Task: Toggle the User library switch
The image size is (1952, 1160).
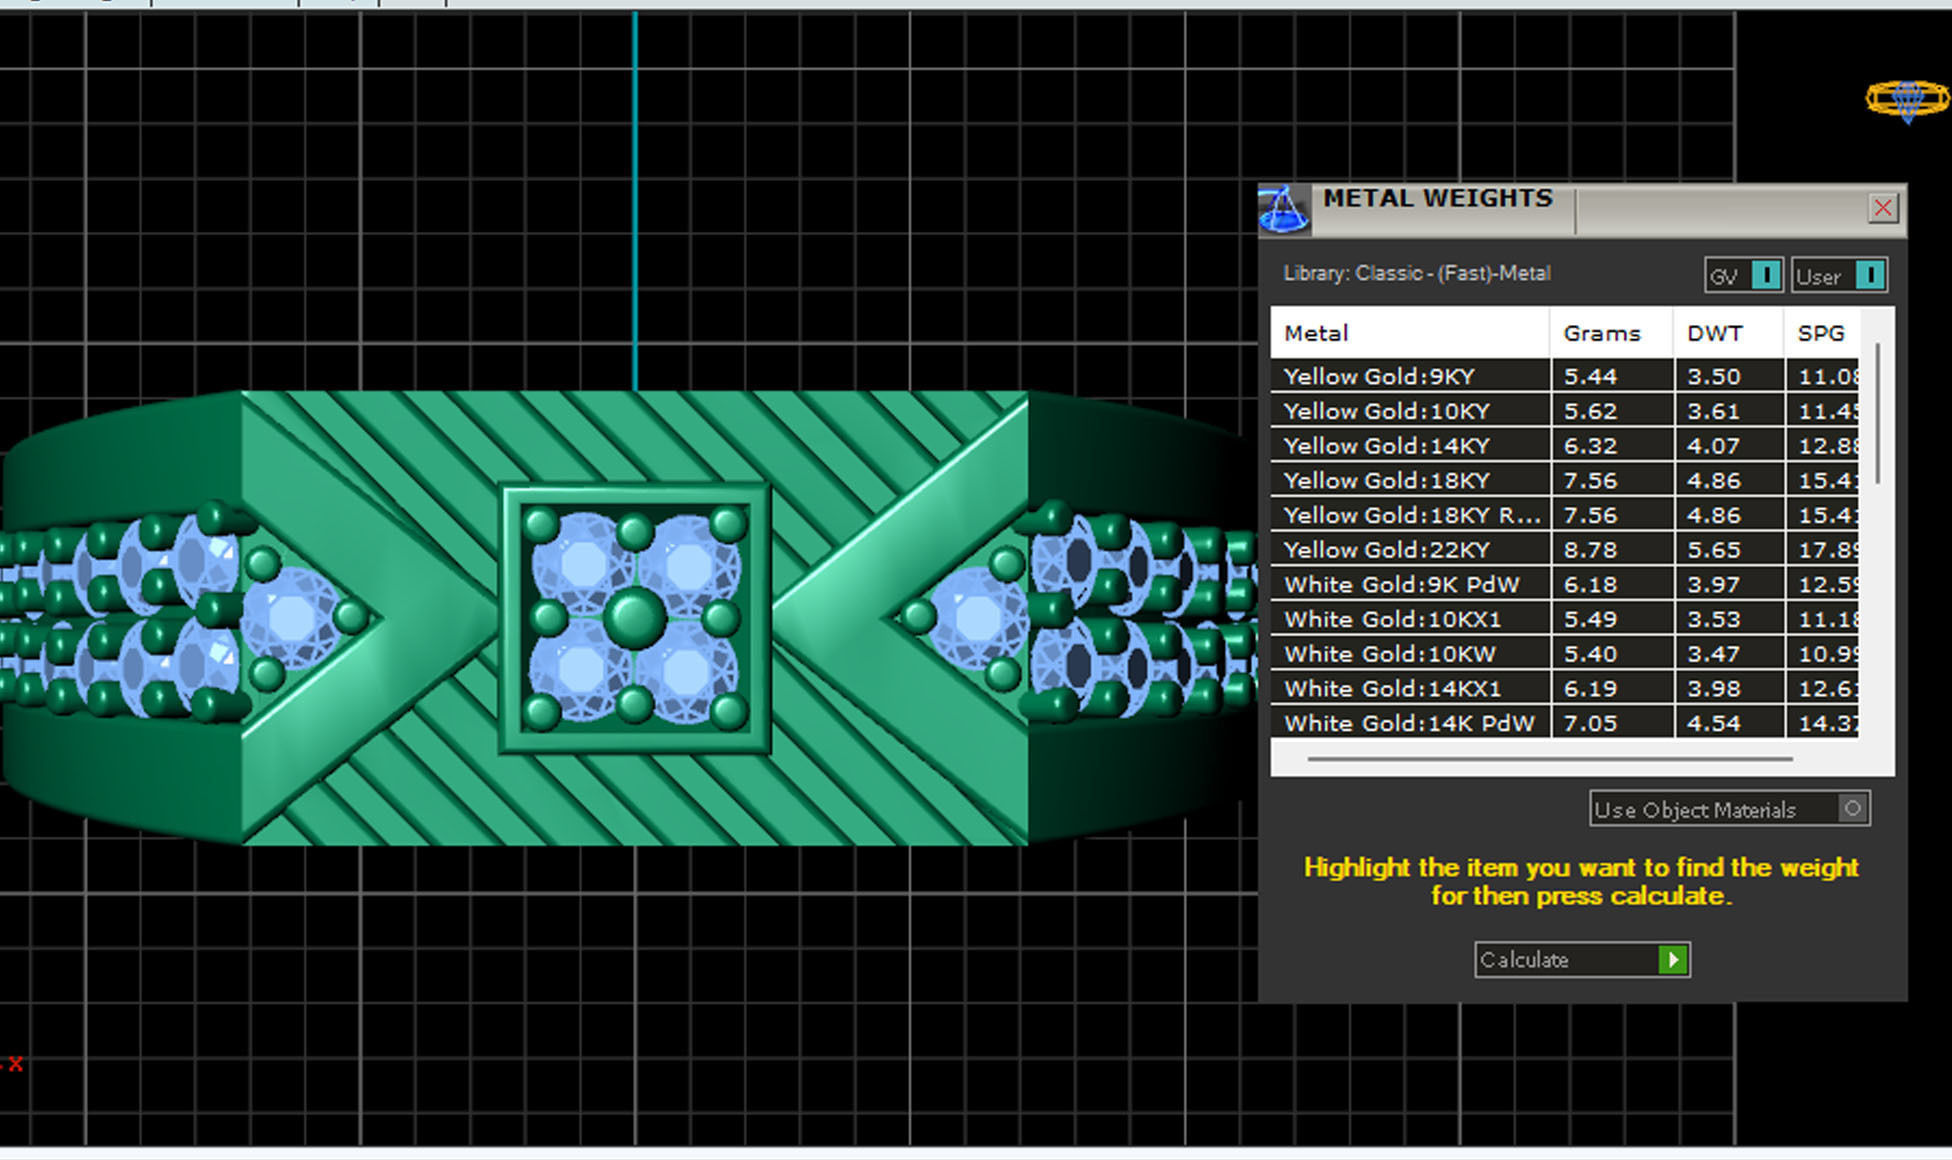Action: [1868, 275]
